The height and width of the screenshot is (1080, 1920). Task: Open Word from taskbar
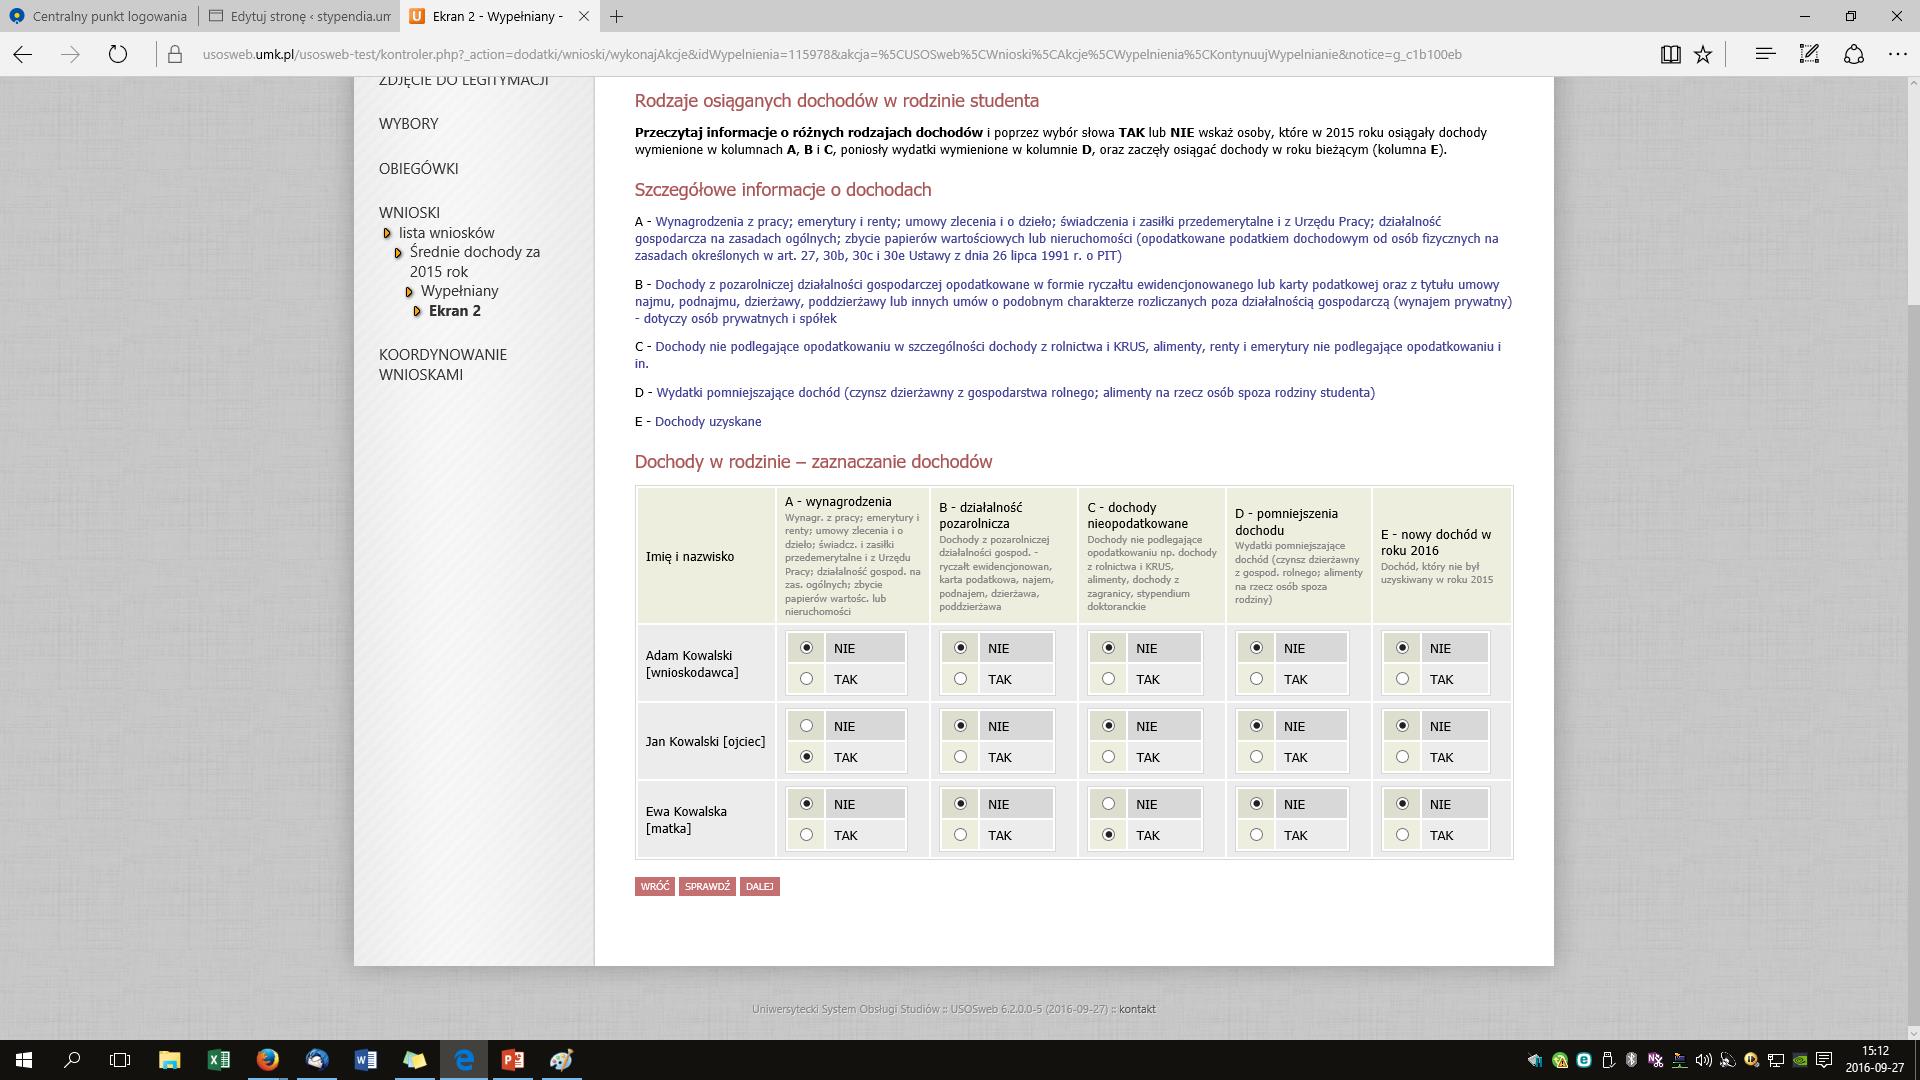tap(365, 1060)
